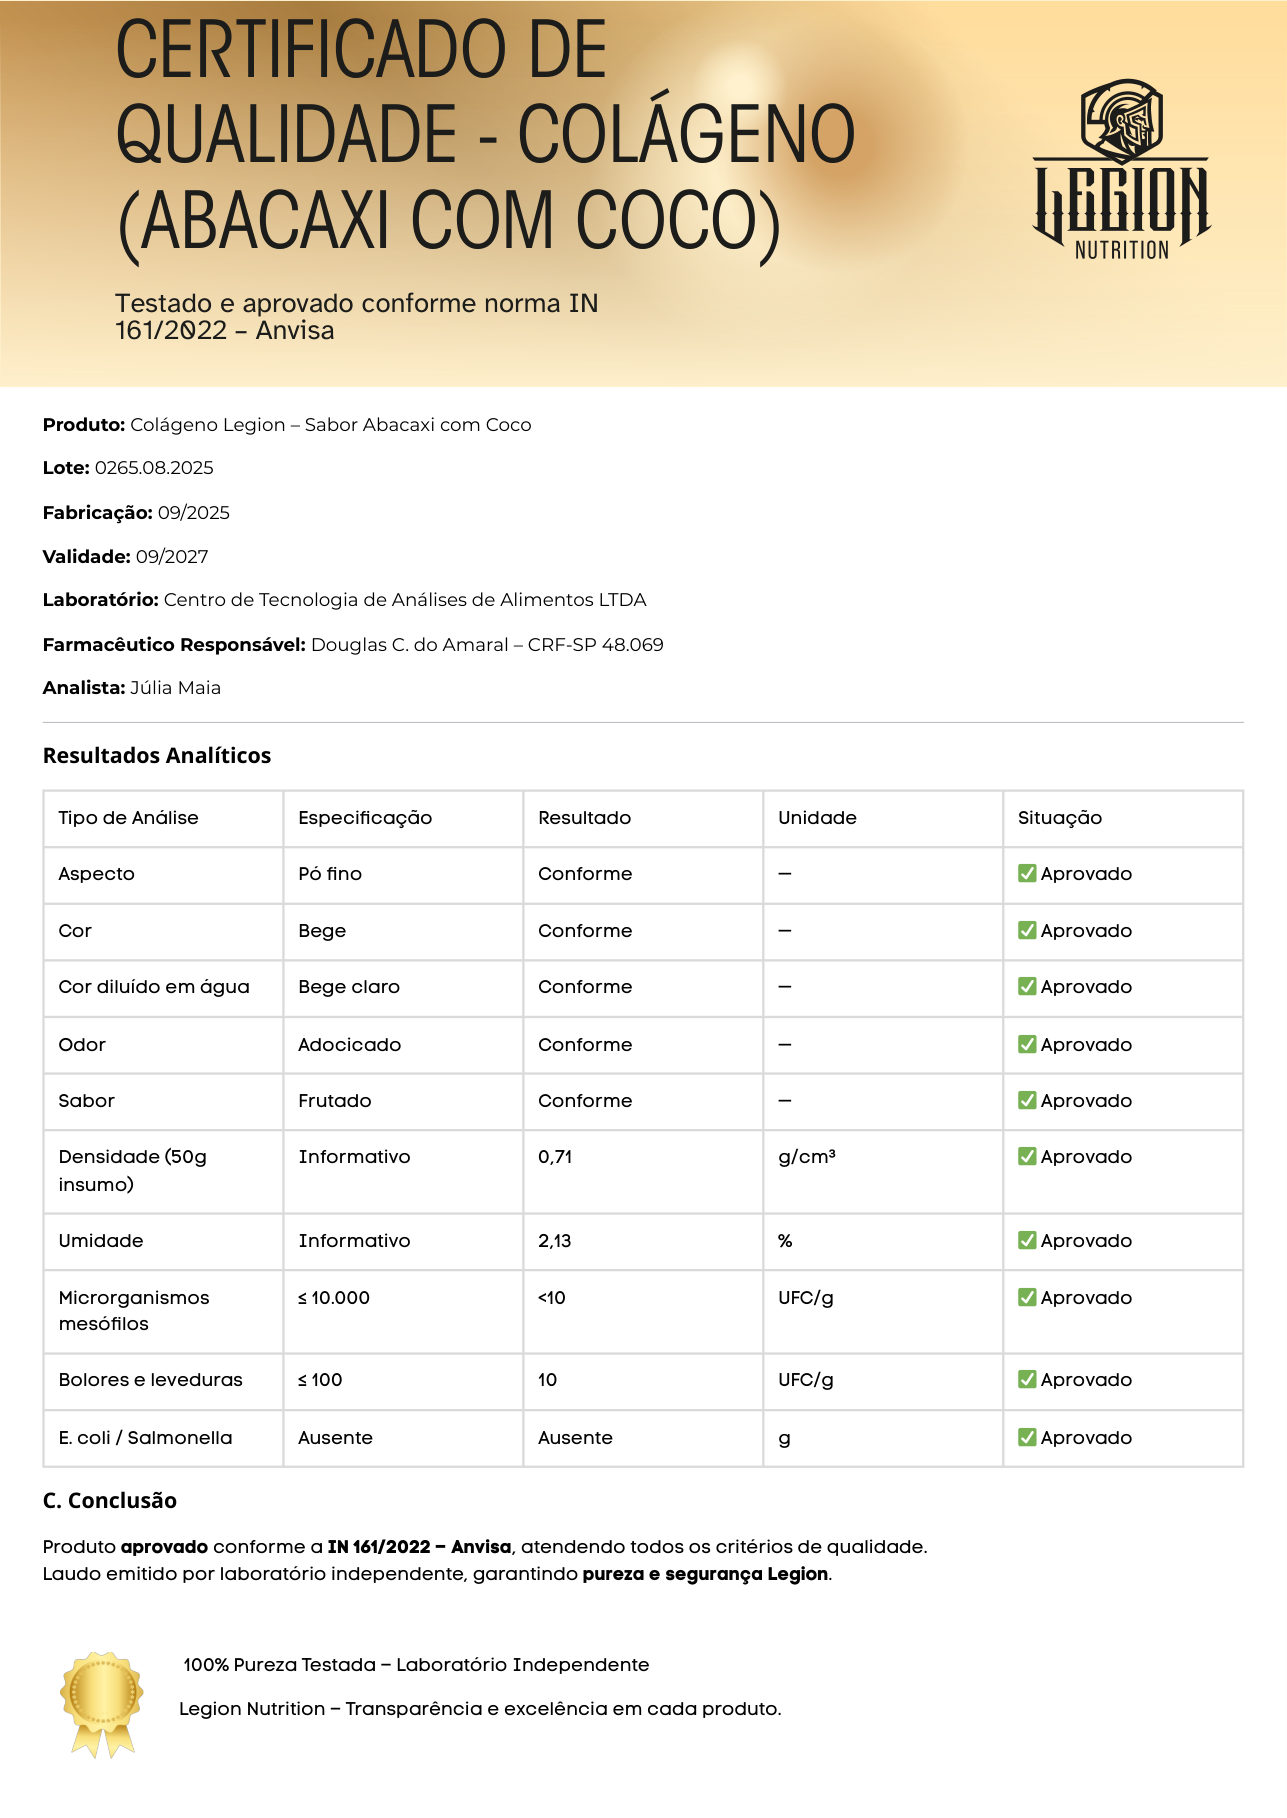This screenshot has width=1287, height=1818.
Task: Click the "Especificação" column header
Action: [365, 818]
